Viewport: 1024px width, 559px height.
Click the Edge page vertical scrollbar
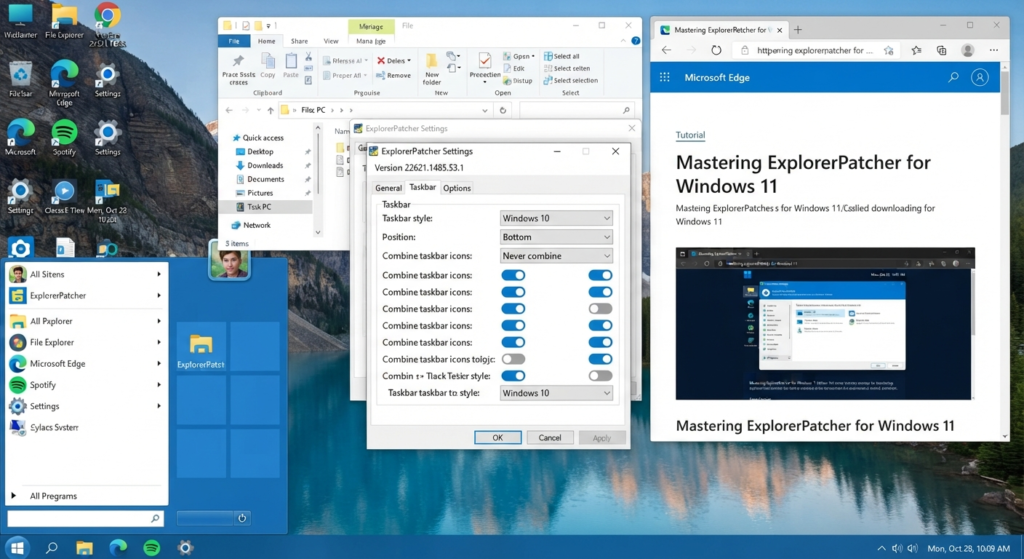click(1004, 250)
